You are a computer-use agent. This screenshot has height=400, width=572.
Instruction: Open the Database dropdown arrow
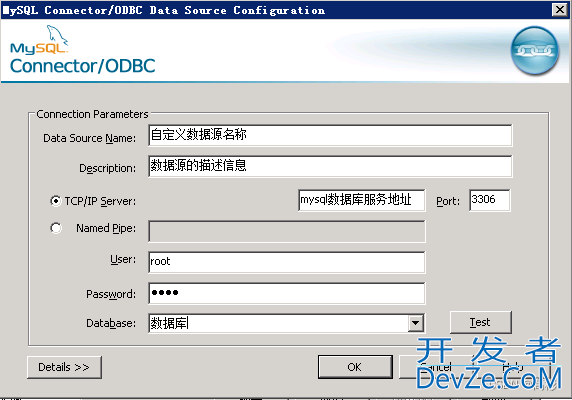416,323
